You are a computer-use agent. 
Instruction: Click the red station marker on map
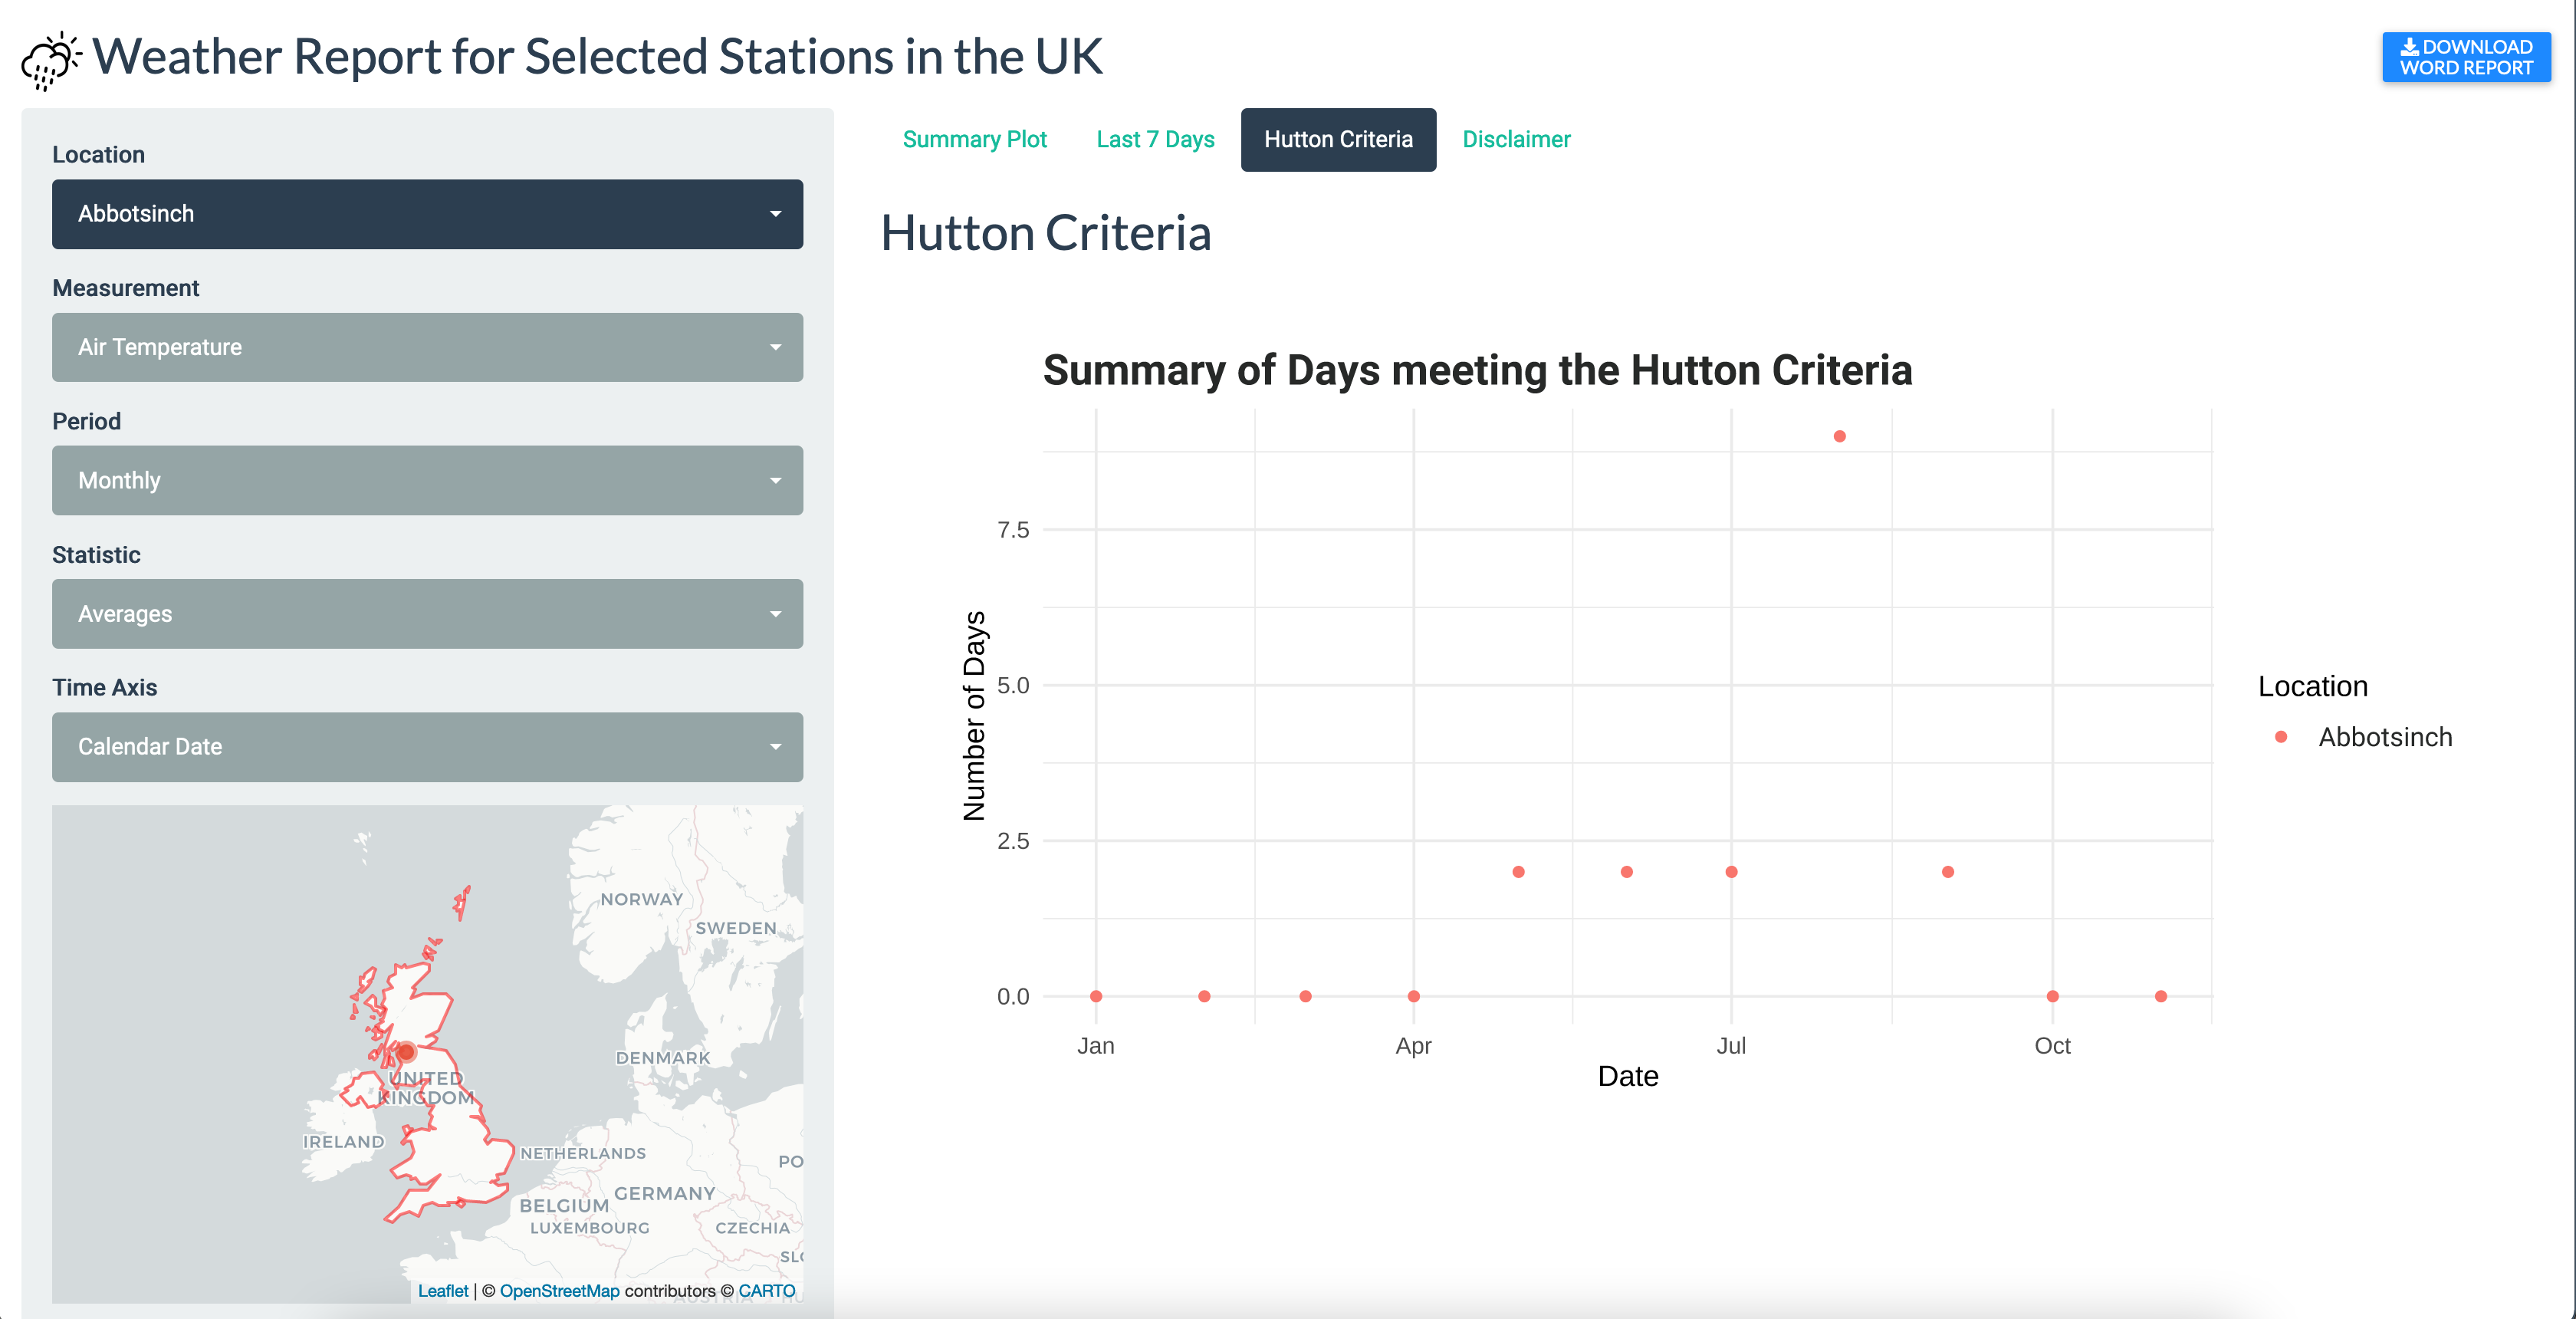(406, 1052)
